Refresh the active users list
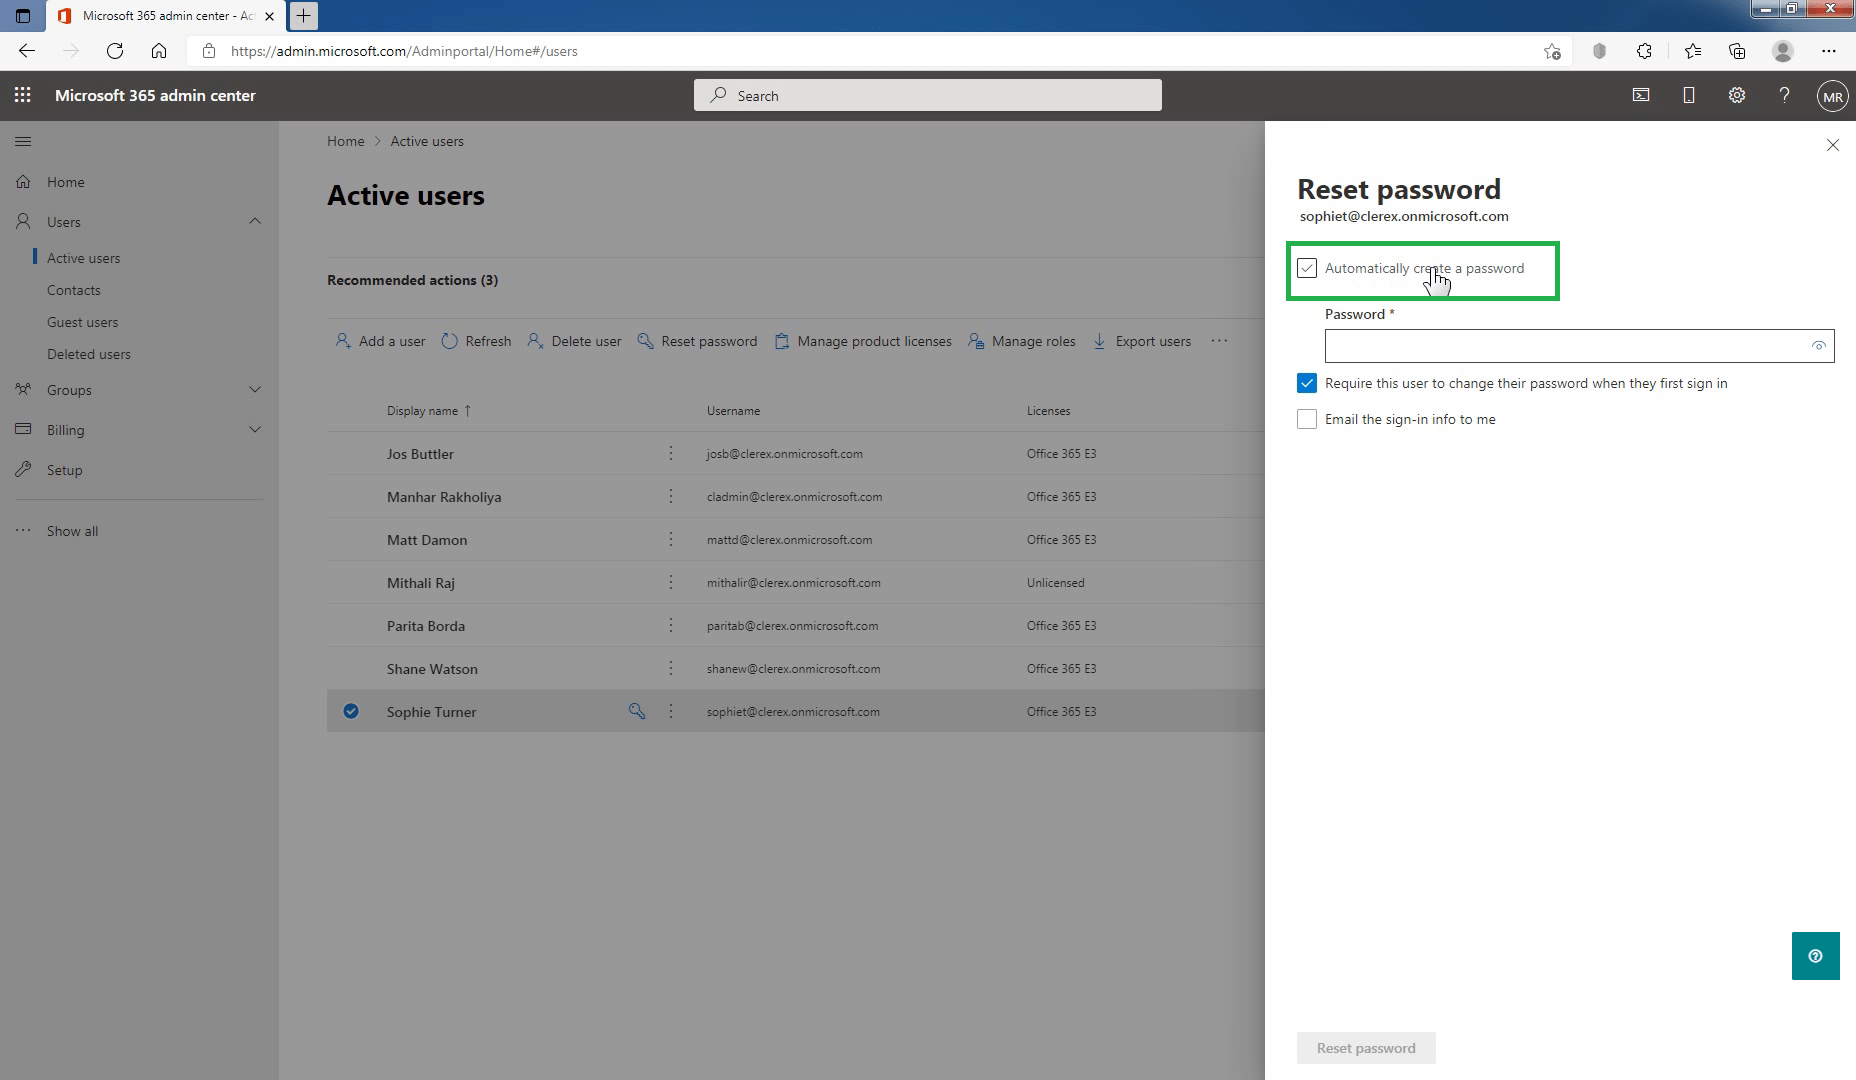The image size is (1856, 1080). pos(476,341)
